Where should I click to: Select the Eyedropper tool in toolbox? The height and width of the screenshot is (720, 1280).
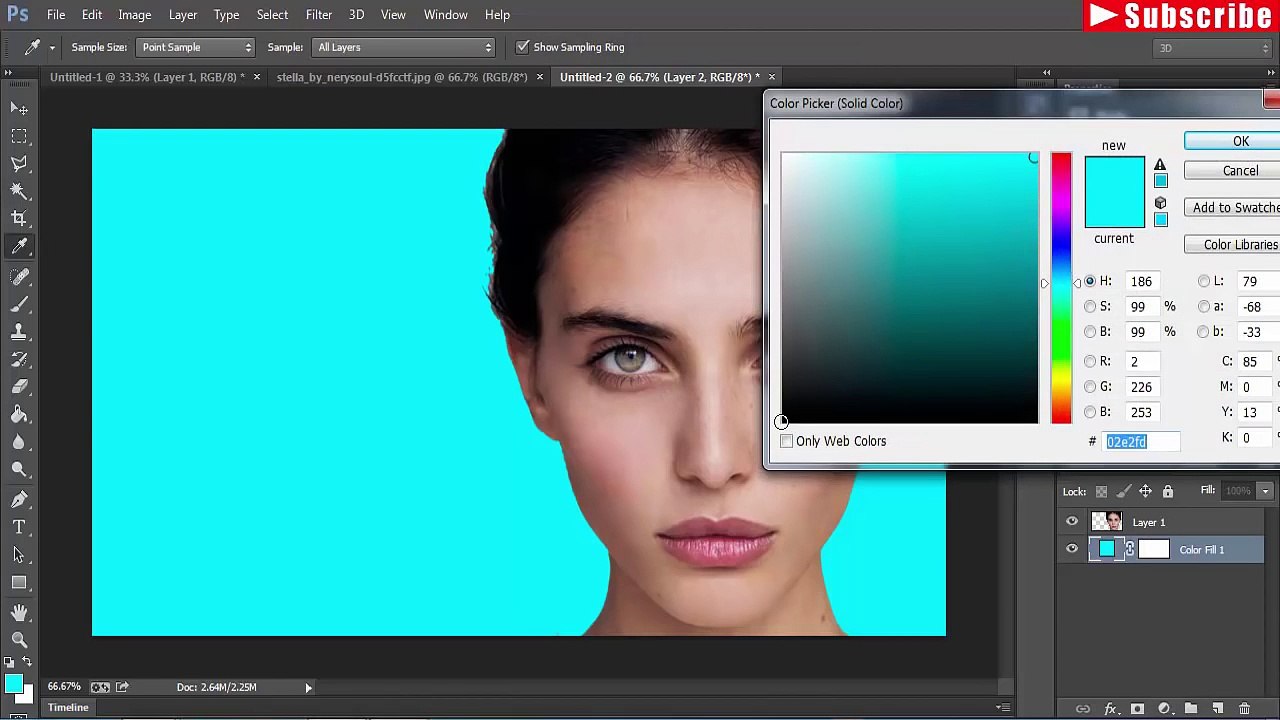pos(19,246)
